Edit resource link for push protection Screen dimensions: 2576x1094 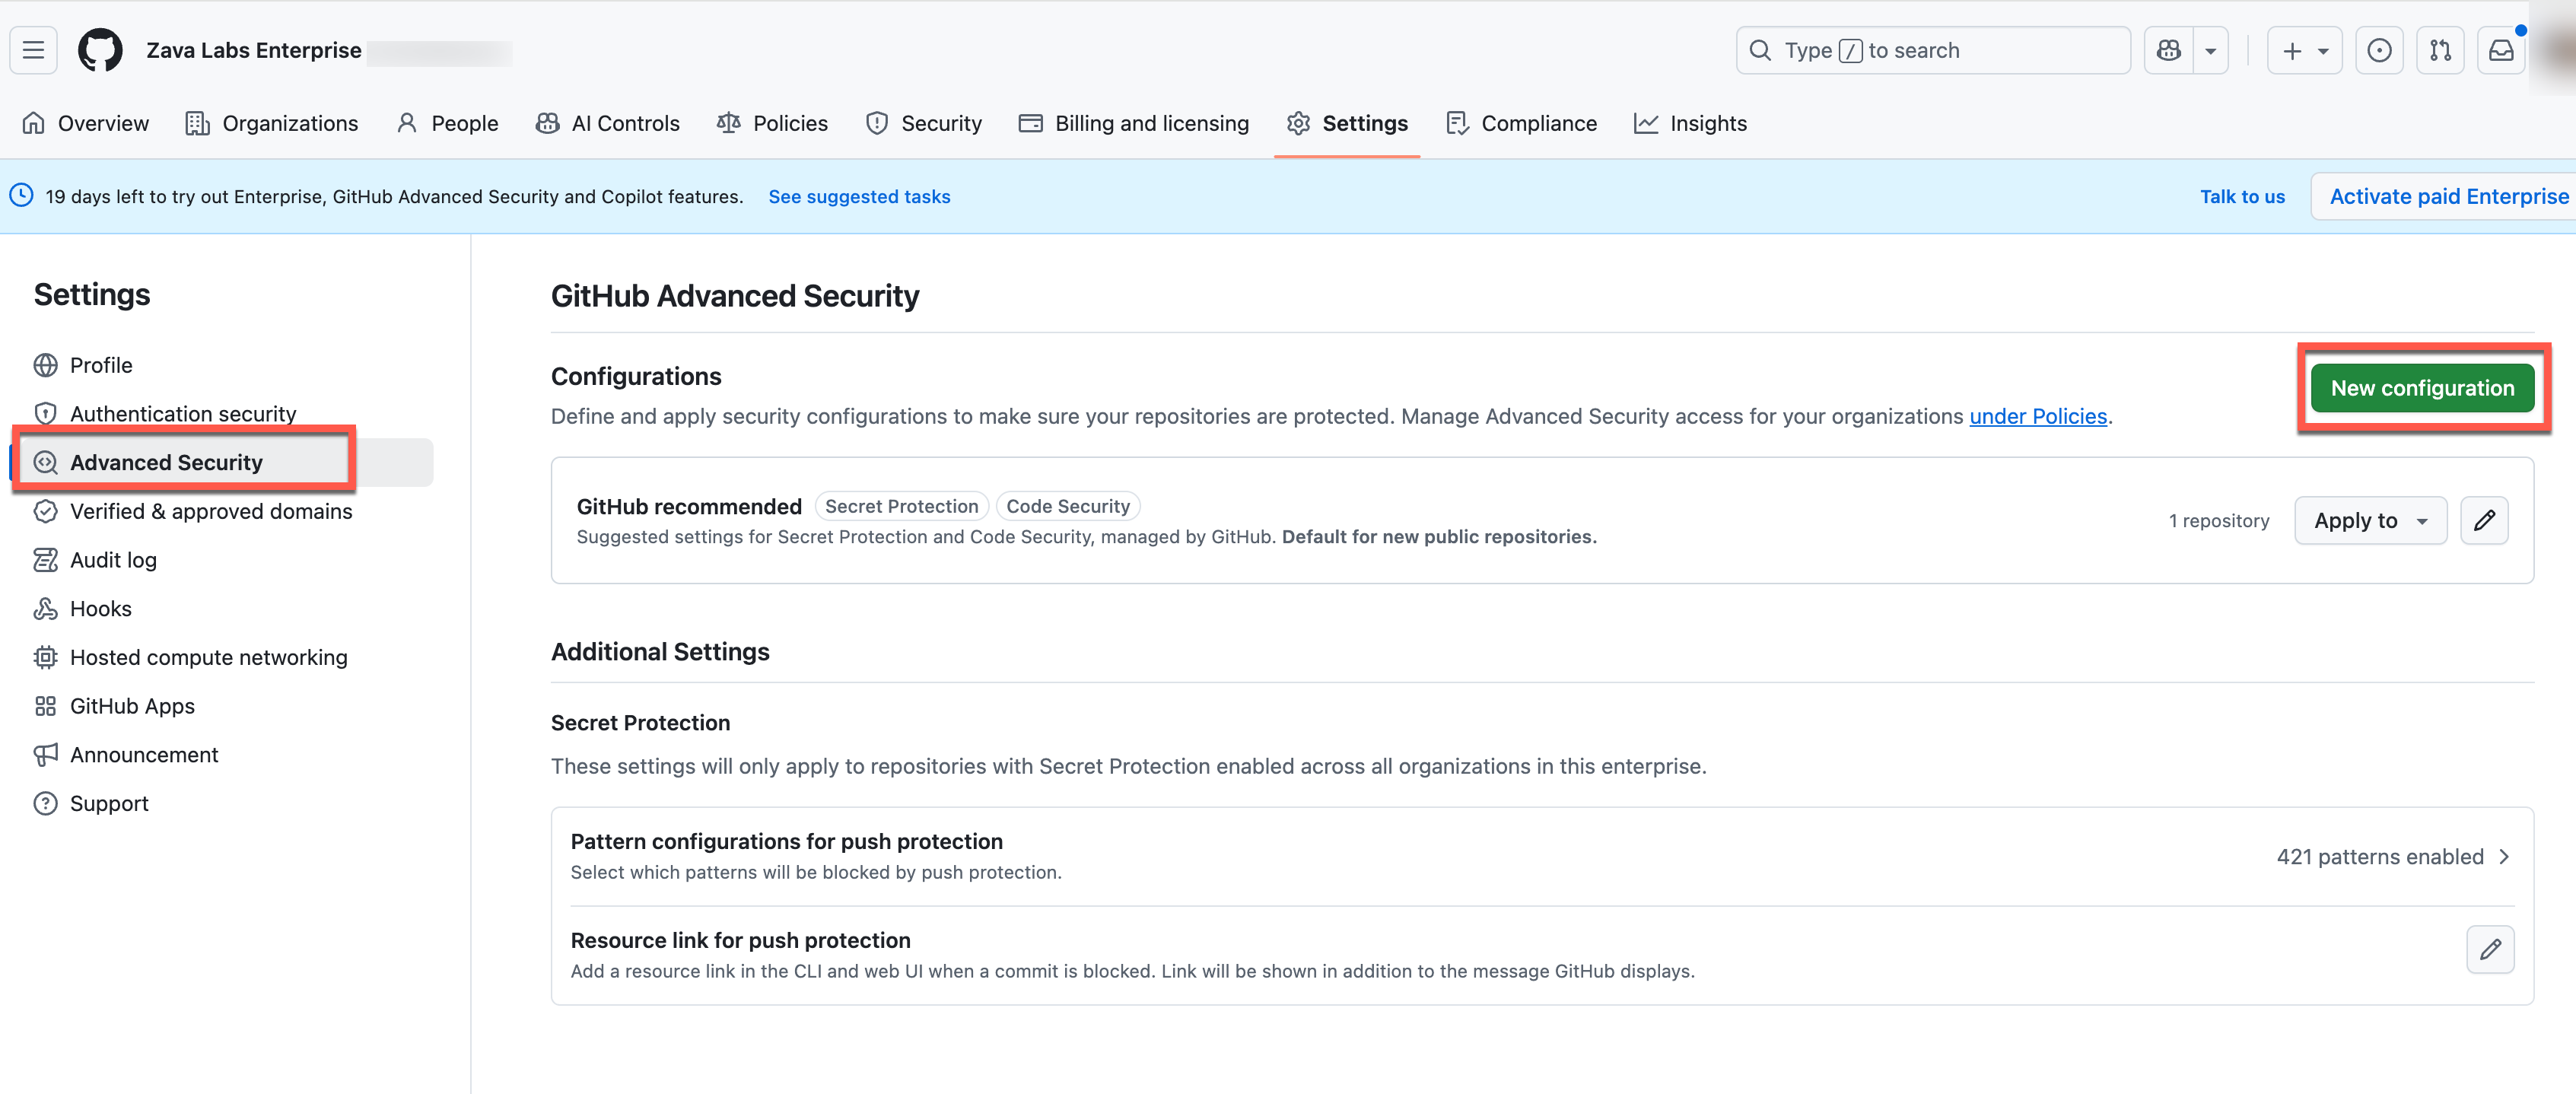pyautogui.click(x=2490, y=949)
